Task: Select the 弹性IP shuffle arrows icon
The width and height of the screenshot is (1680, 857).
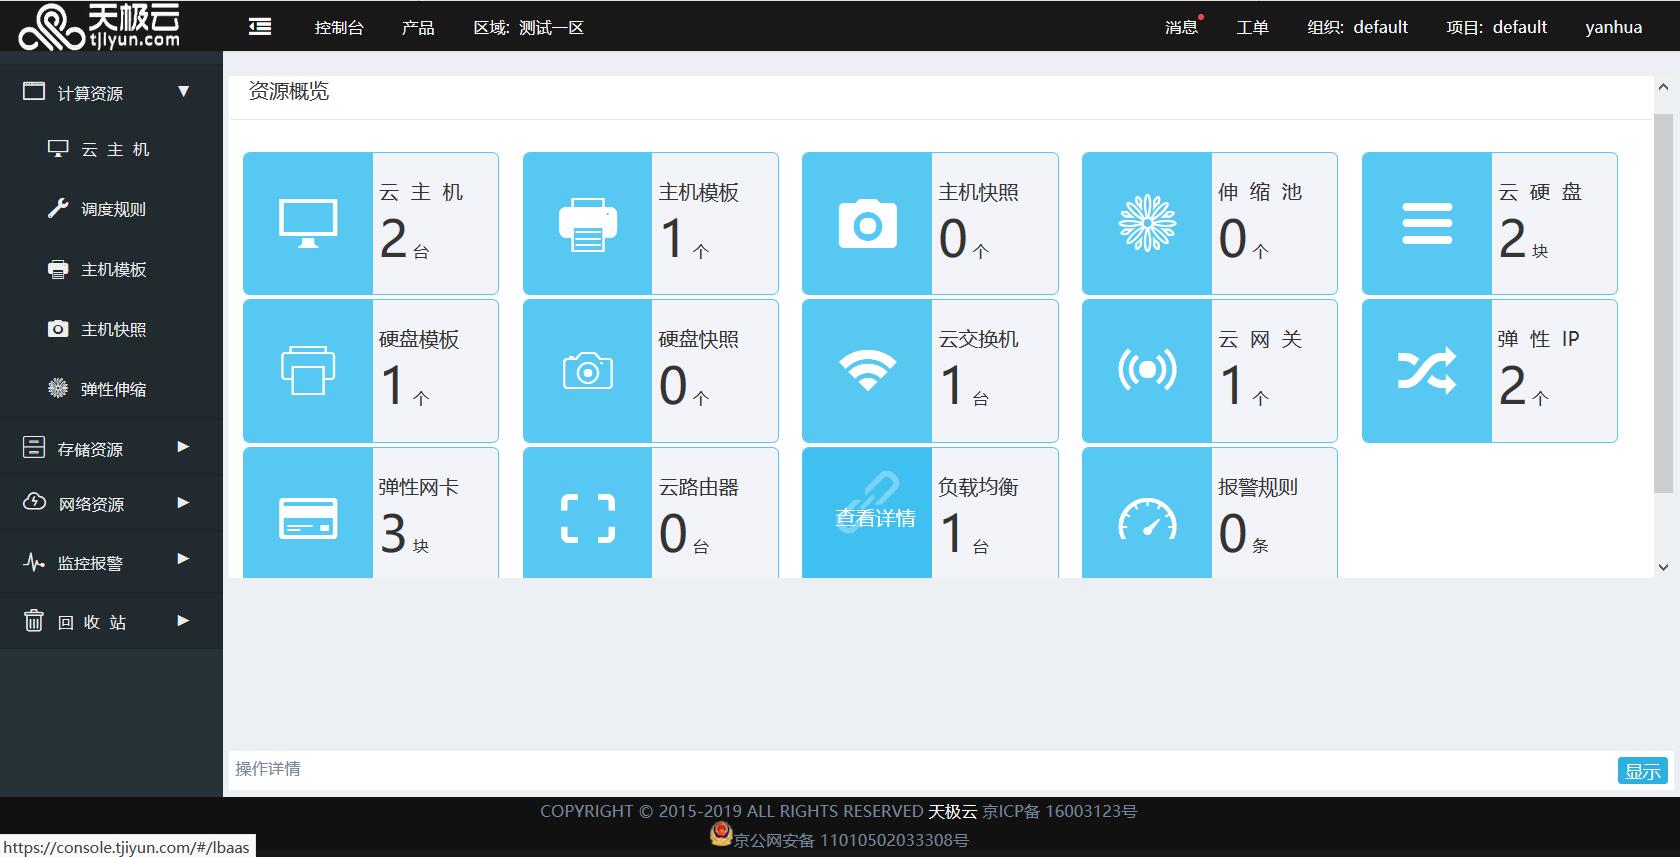Action: 1426,371
